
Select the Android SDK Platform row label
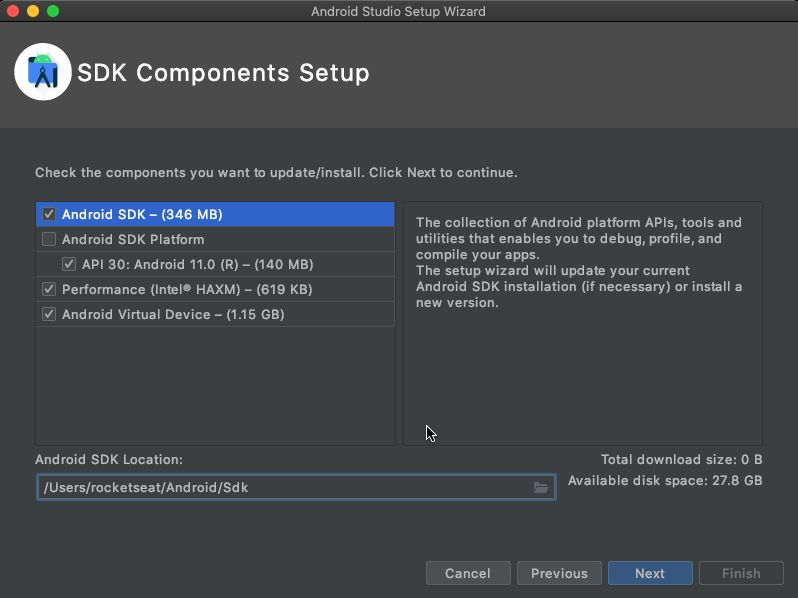[x=133, y=239]
